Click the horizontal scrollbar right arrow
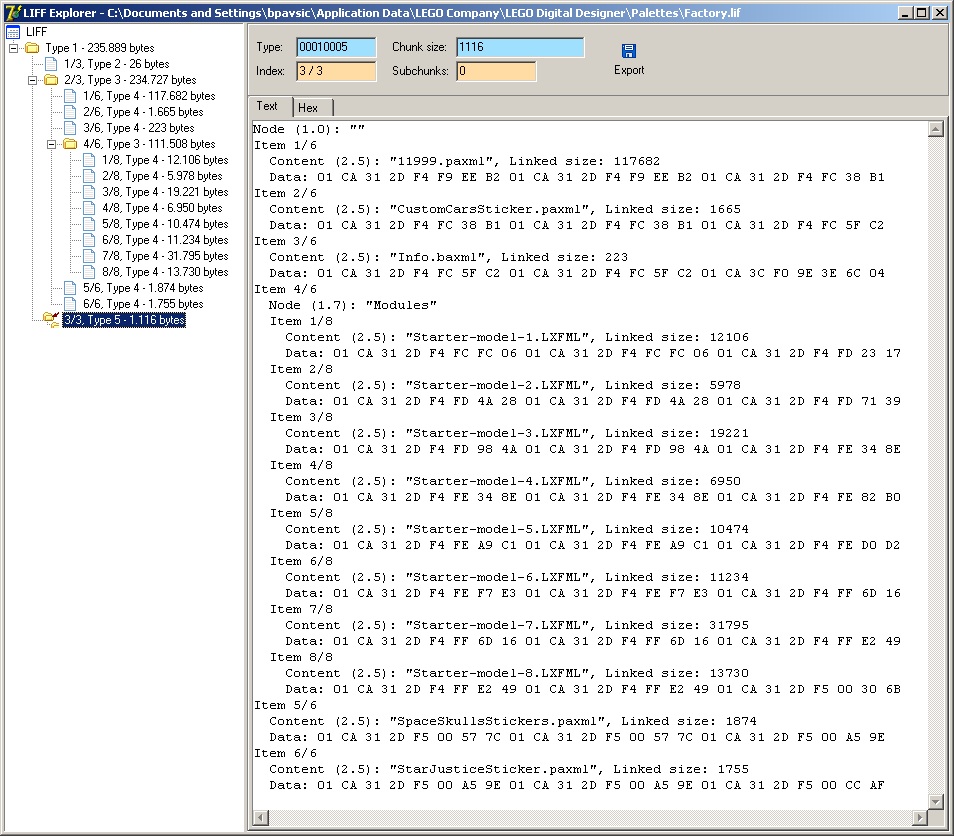 (x=920, y=818)
